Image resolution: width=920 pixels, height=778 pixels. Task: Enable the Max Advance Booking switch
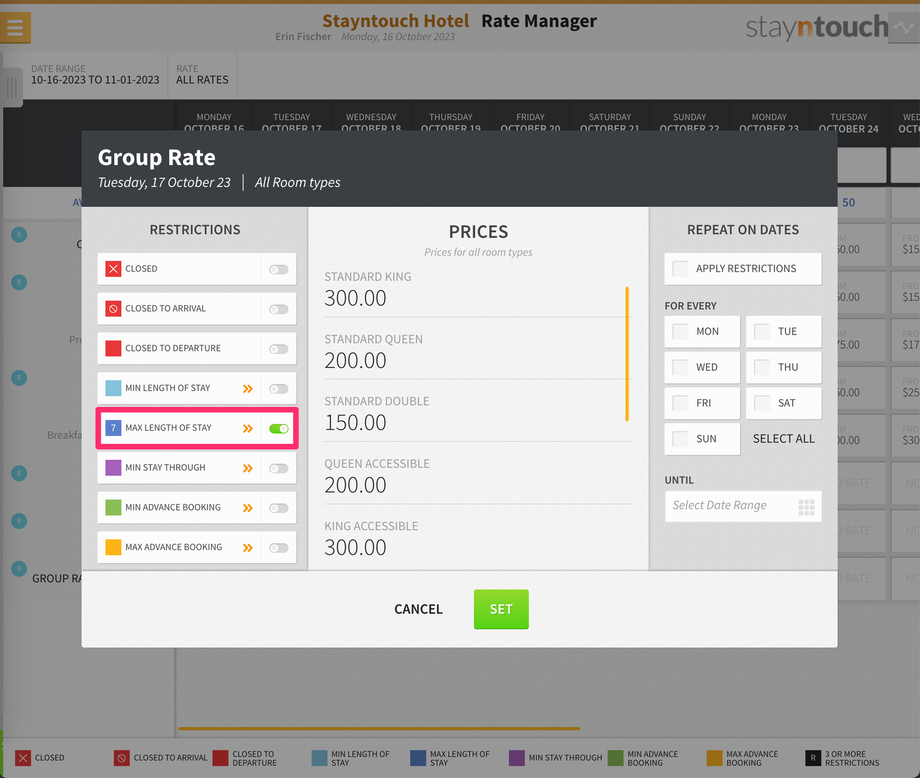click(x=279, y=548)
